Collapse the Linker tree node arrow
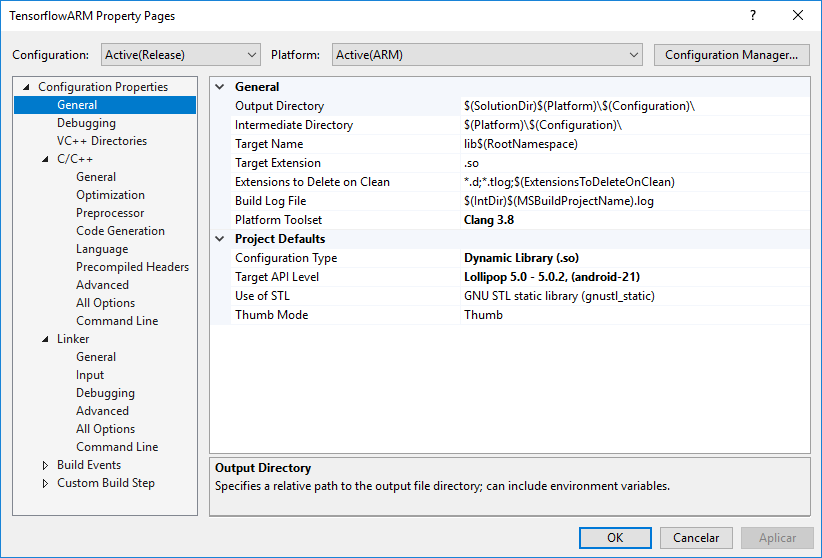Viewport: 822px width, 558px height. click(x=45, y=339)
